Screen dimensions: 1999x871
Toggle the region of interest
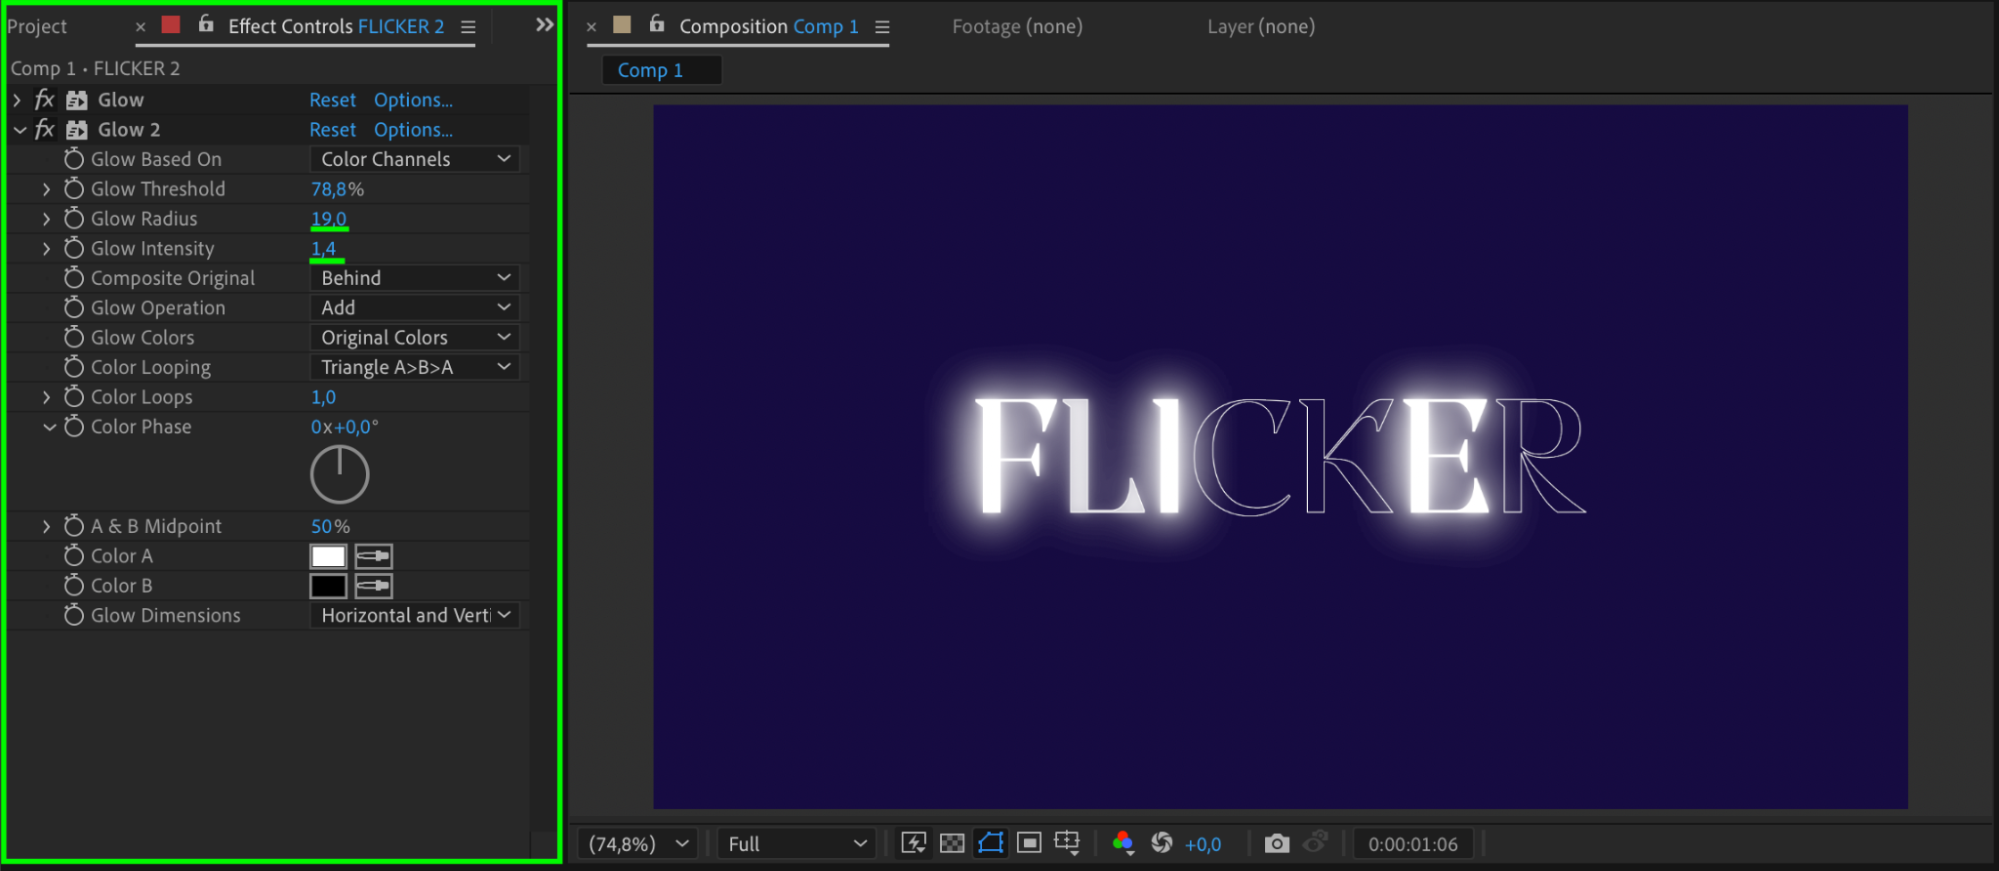coord(1029,843)
